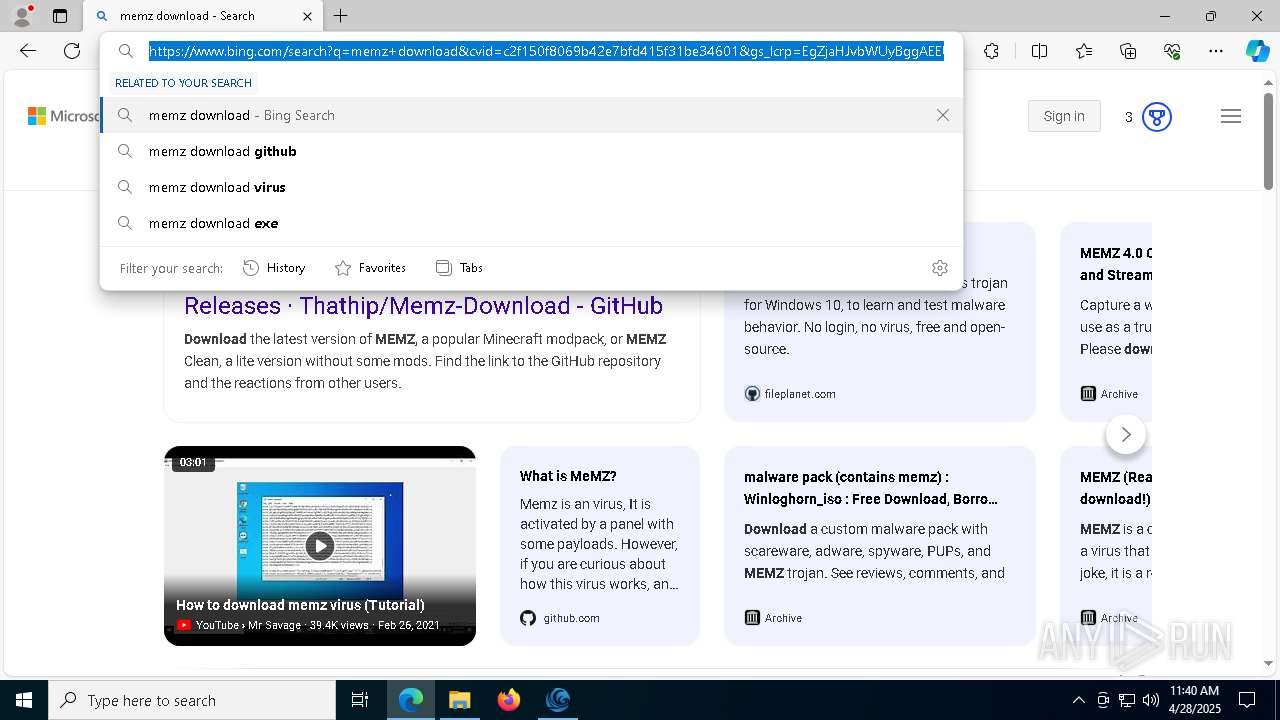Open Browser essentials heart icon

pos(1172,51)
